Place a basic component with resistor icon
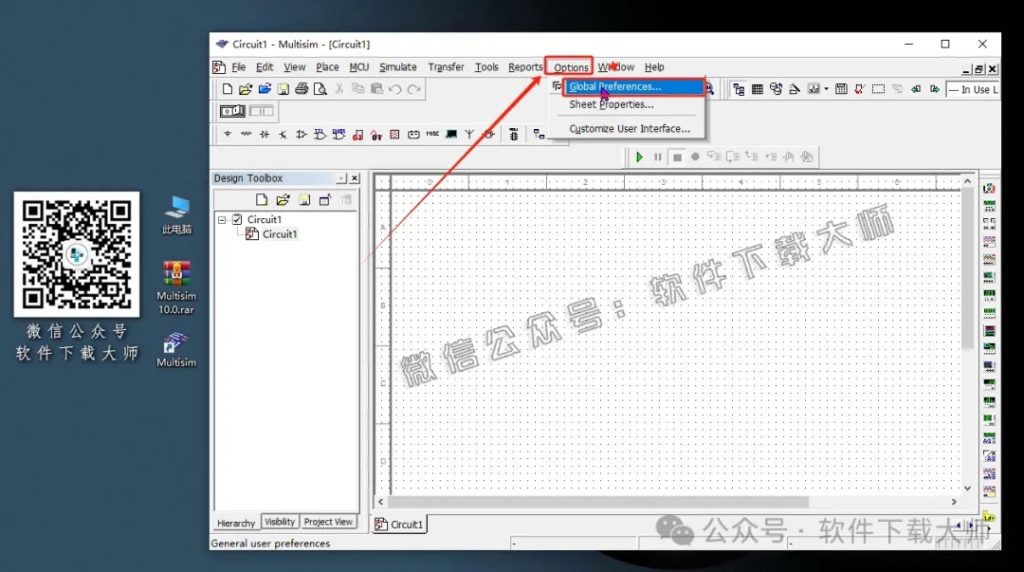This screenshot has height=572, width=1024. (246, 135)
